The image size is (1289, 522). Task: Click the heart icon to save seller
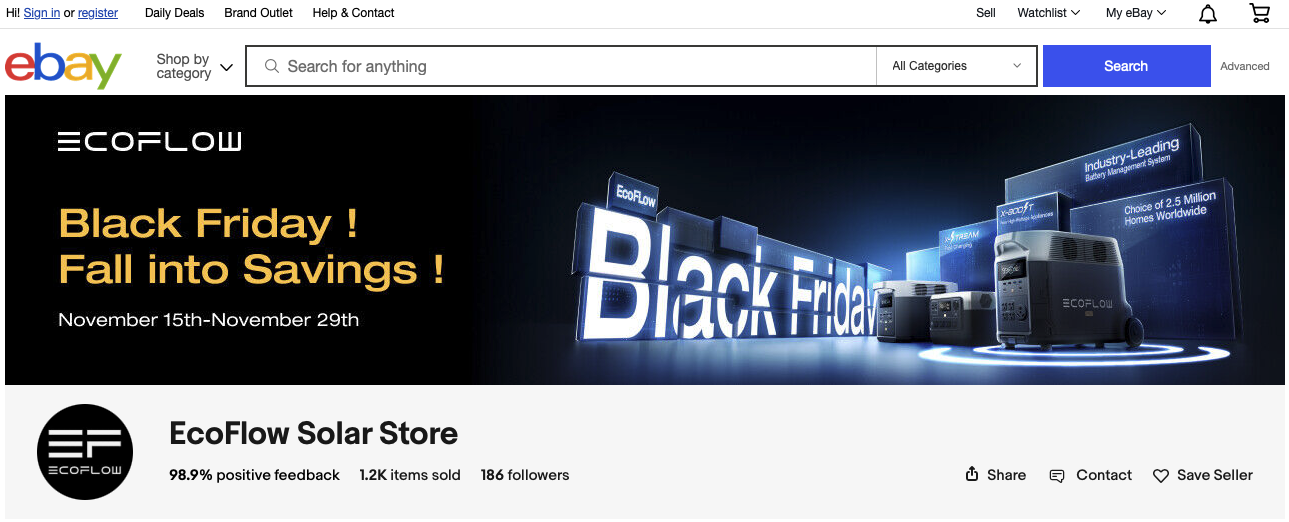pyautogui.click(x=1161, y=476)
